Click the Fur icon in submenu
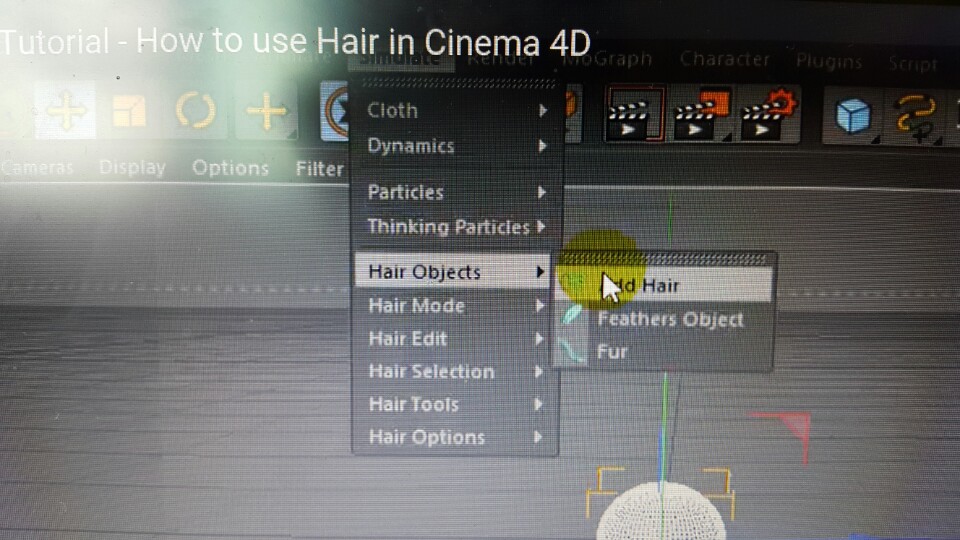960x540 pixels. click(x=571, y=351)
